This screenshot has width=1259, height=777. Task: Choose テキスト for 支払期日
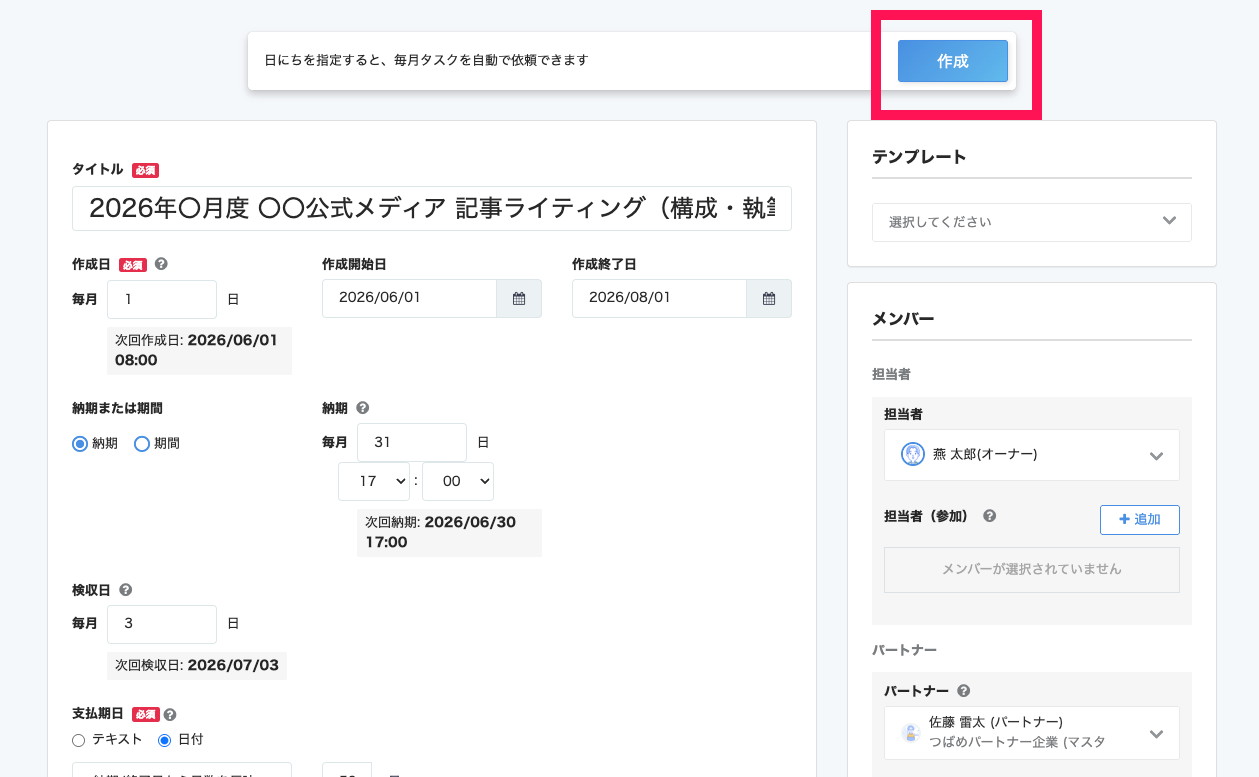pyautogui.click(x=79, y=740)
